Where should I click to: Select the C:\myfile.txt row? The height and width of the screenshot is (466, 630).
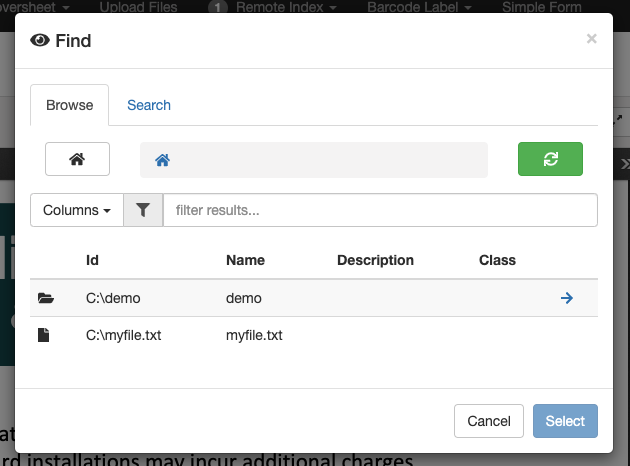(x=124, y=335)
